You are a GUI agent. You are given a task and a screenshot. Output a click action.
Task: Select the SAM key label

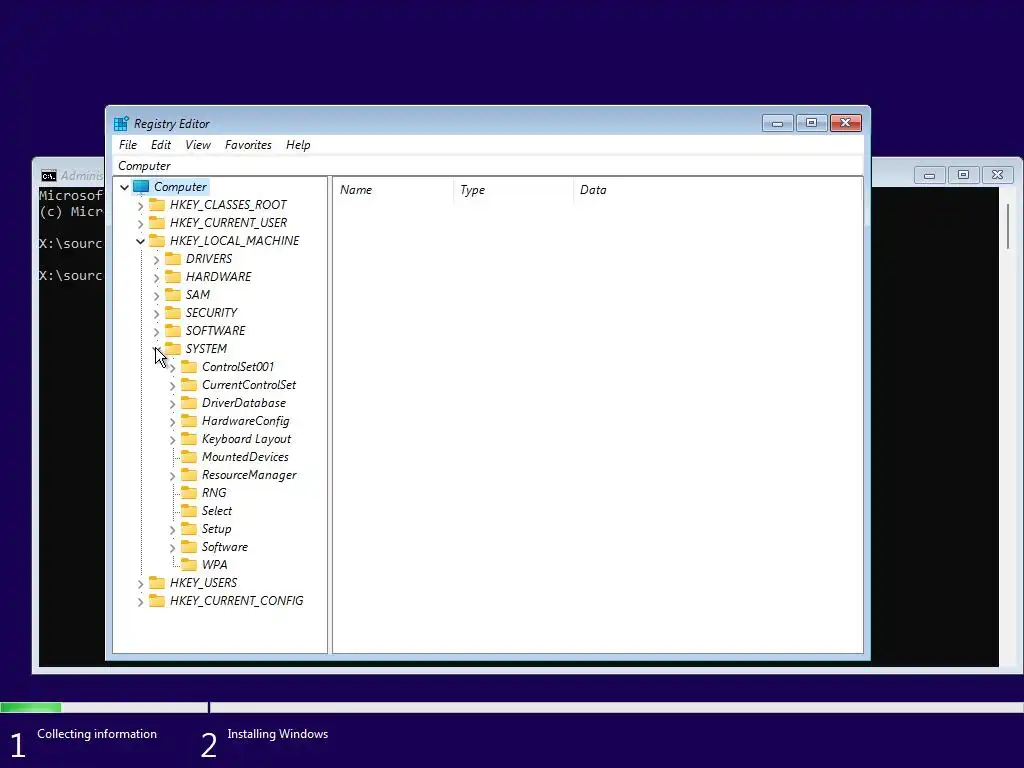pyautogui.click(x=198, y=295)
